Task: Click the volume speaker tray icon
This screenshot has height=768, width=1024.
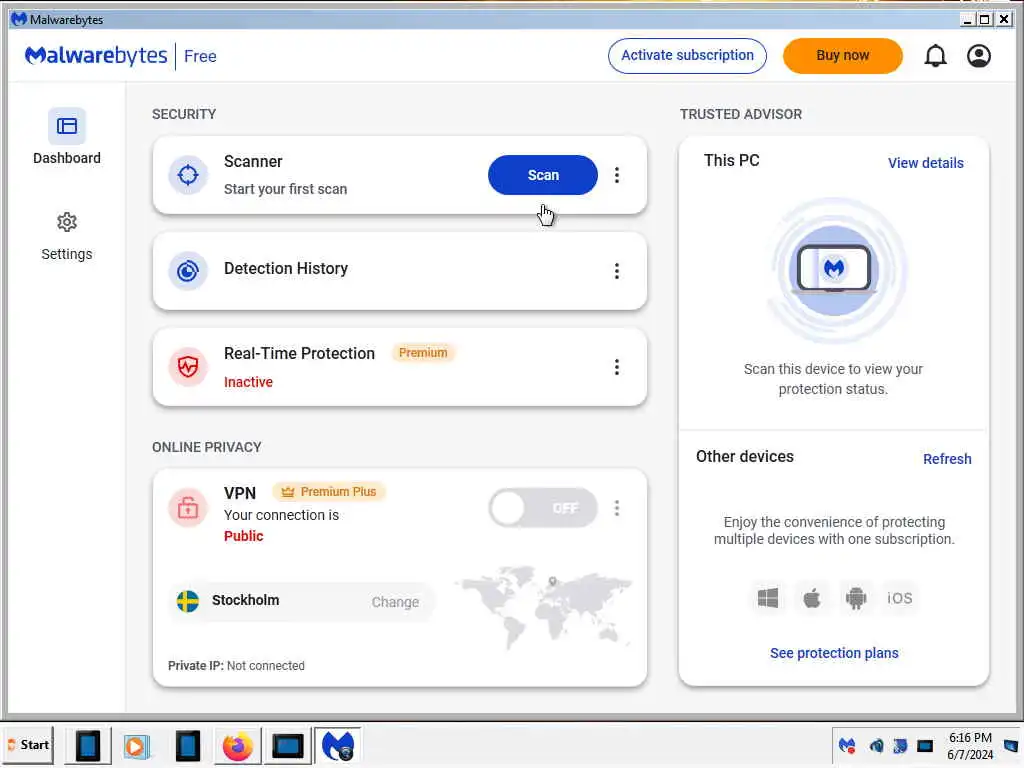Action: (x=876, y=746)
